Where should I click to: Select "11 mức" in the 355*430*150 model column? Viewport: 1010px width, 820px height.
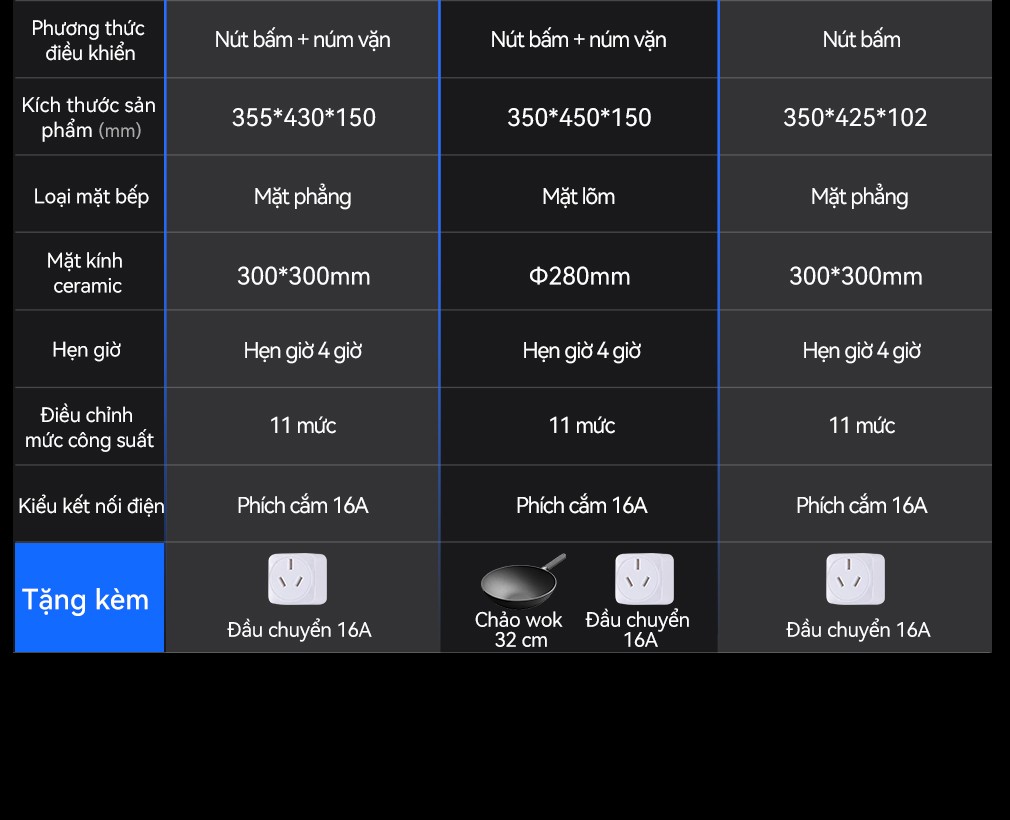[303, 426]
